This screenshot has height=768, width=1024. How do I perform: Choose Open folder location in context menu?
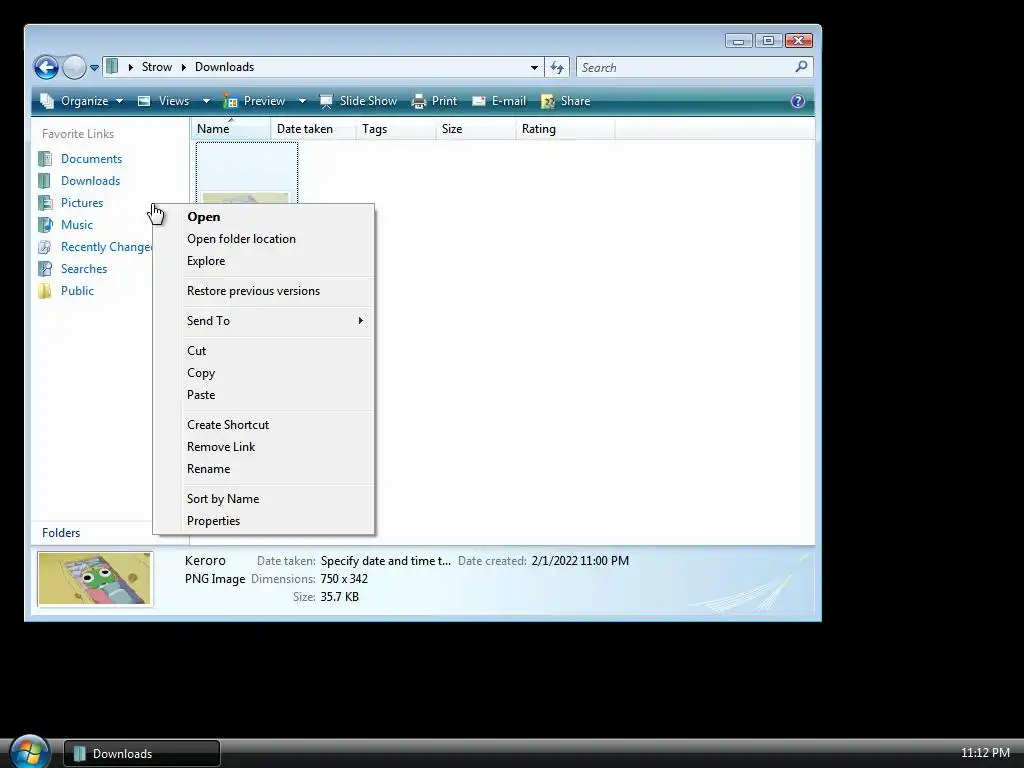coord(264,239)
